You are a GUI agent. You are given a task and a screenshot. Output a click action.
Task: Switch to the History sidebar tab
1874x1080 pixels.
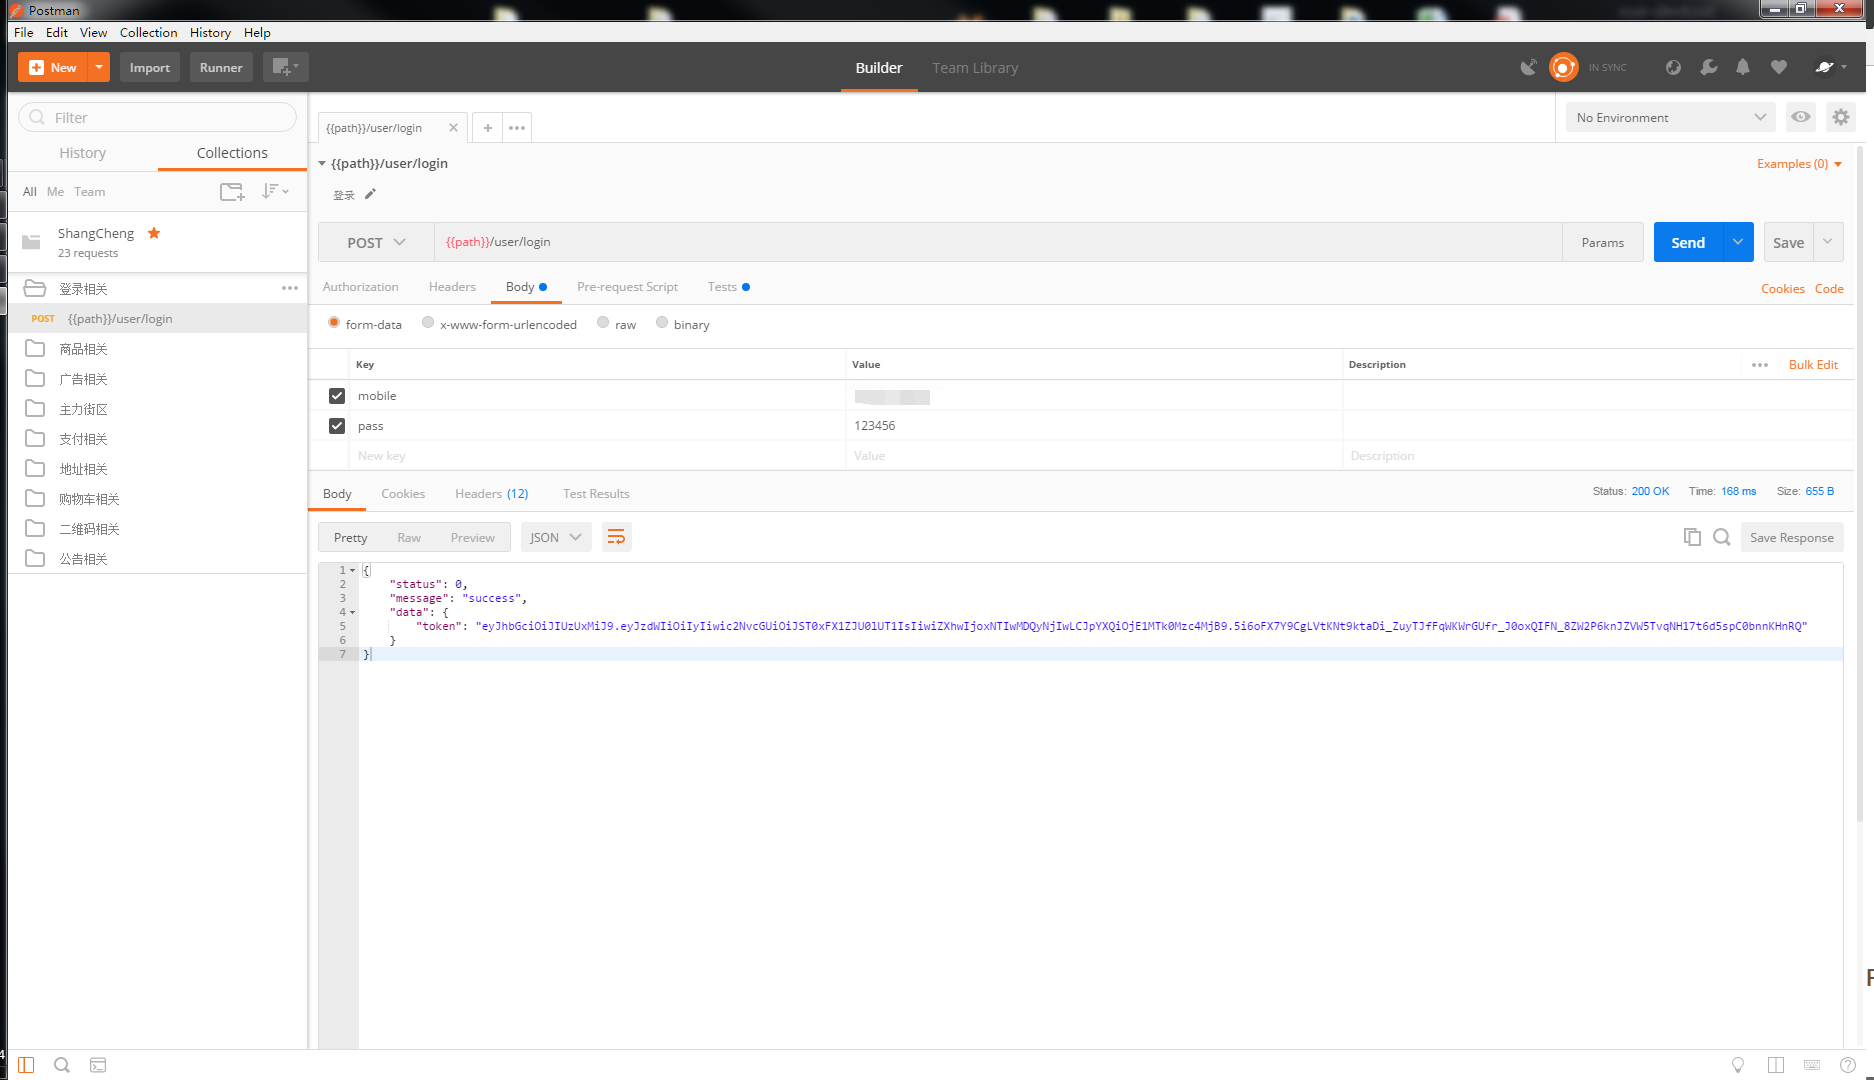pyautogui.click(x=82, y=153)
